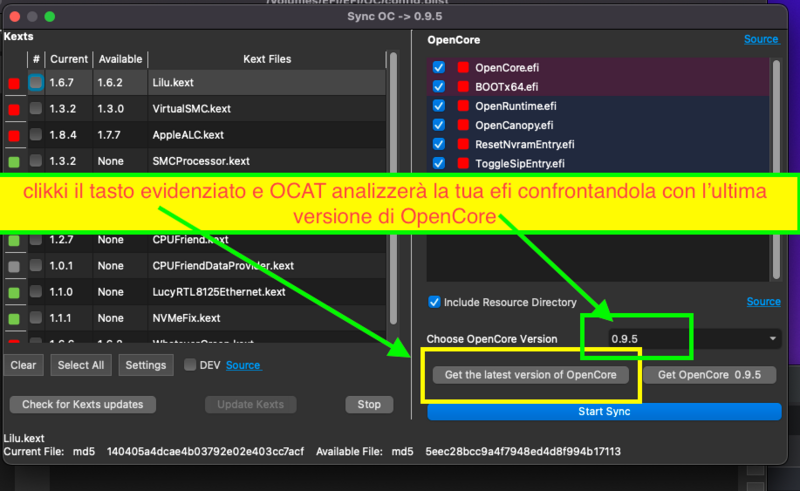Select LucyRTL8125Ethernet.kext file name
This screenshot has width=800, height=491.
(x=218, y=291)
